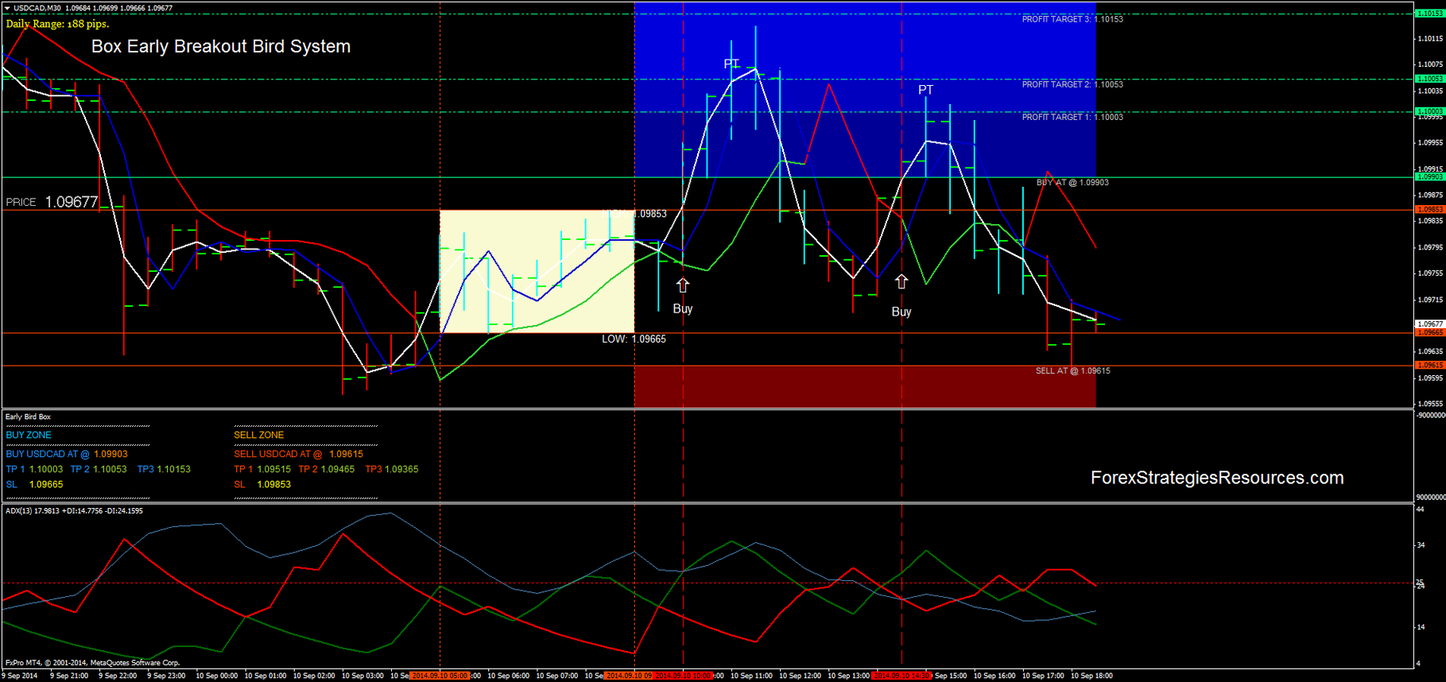Click the '10 Sep 02:00' time axis label

click(312, 676)
